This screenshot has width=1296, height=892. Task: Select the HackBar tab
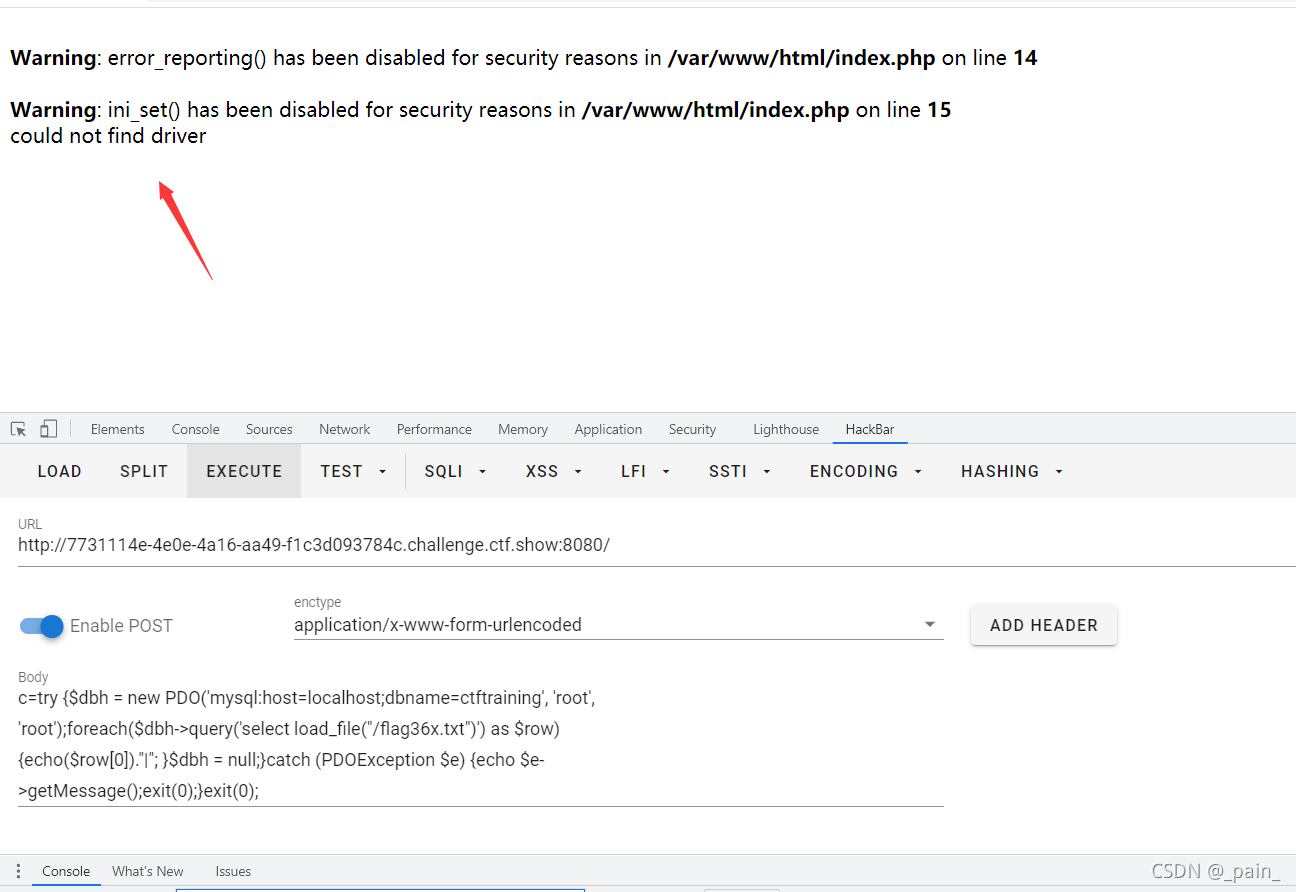pyautogui.click(x=870, y=429)
